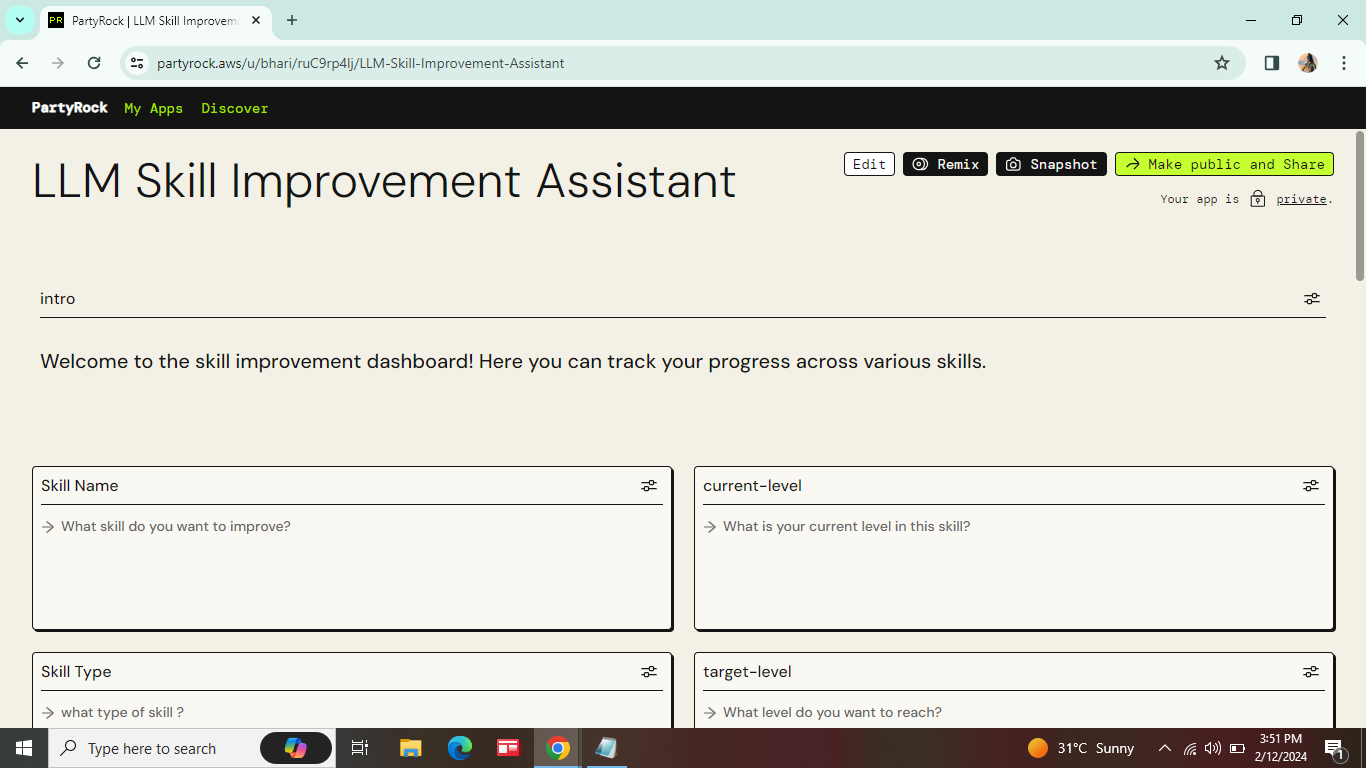This screenshot has width=1366, height=768.
Task: Open the notepad-like app on taskbar
Action: 606,748
